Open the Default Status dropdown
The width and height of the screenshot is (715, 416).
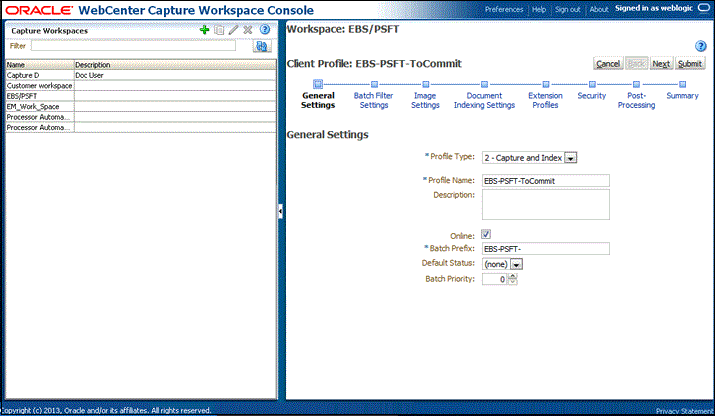516,264
